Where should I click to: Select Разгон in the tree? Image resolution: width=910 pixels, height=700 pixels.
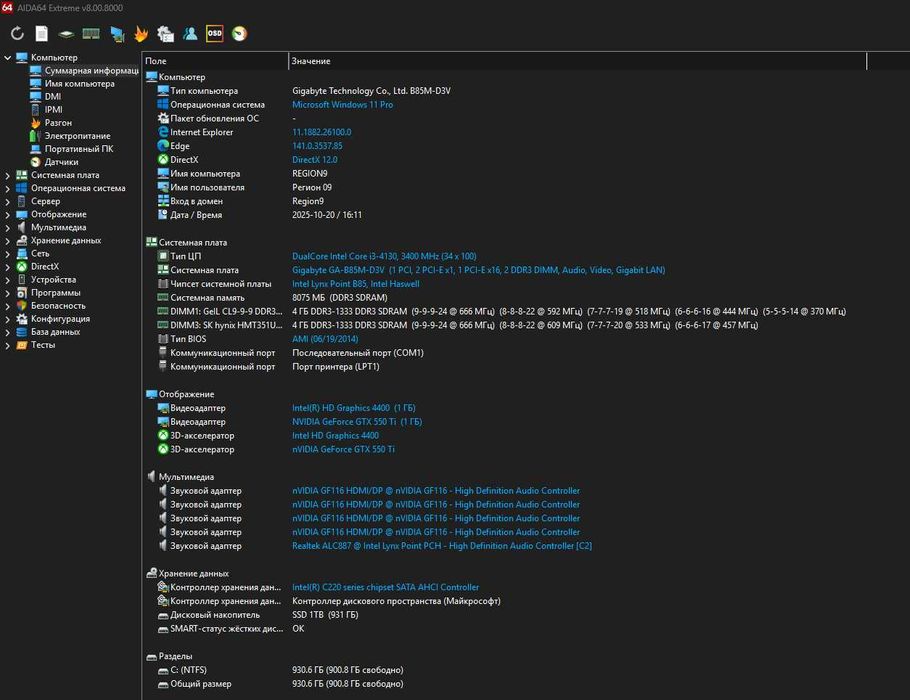pos(58,122)
